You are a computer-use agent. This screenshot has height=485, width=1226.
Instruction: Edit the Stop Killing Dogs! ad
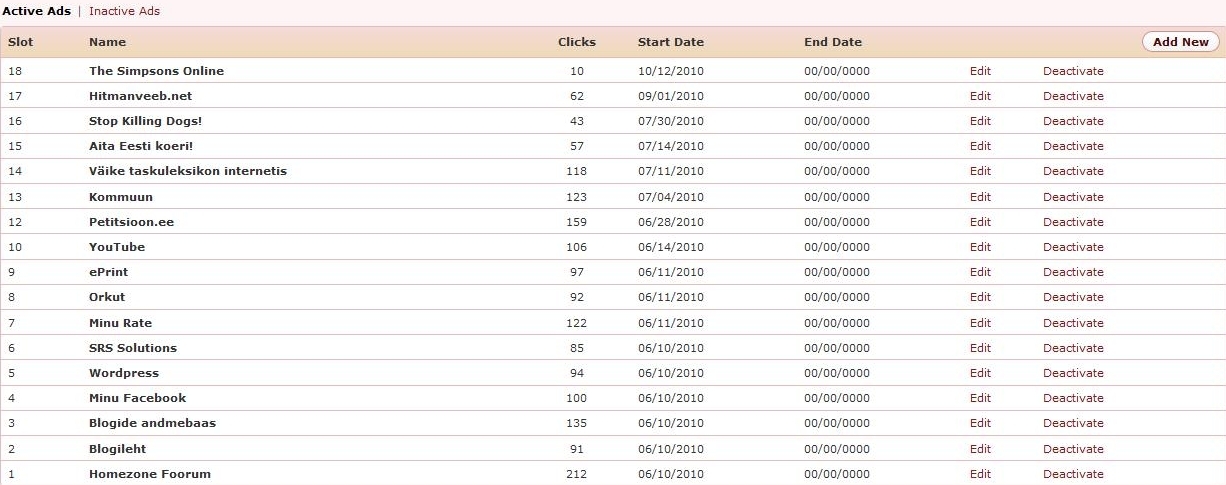click(980, 121)
